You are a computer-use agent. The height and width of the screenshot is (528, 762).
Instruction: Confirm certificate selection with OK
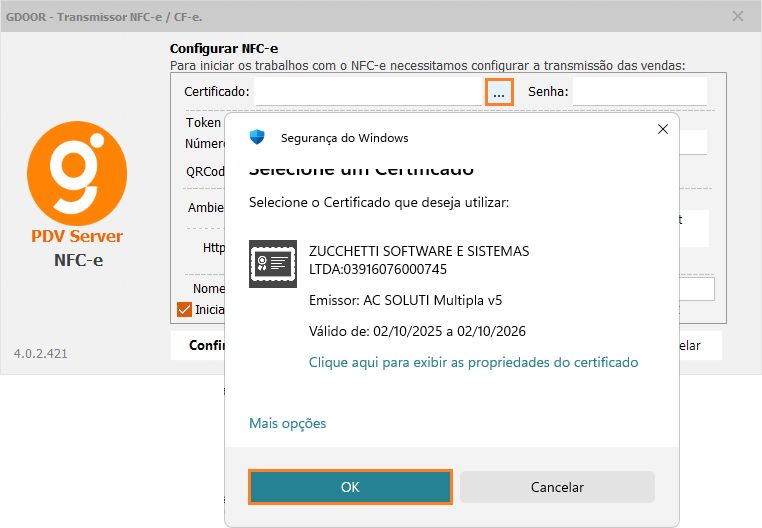(350, 487)
